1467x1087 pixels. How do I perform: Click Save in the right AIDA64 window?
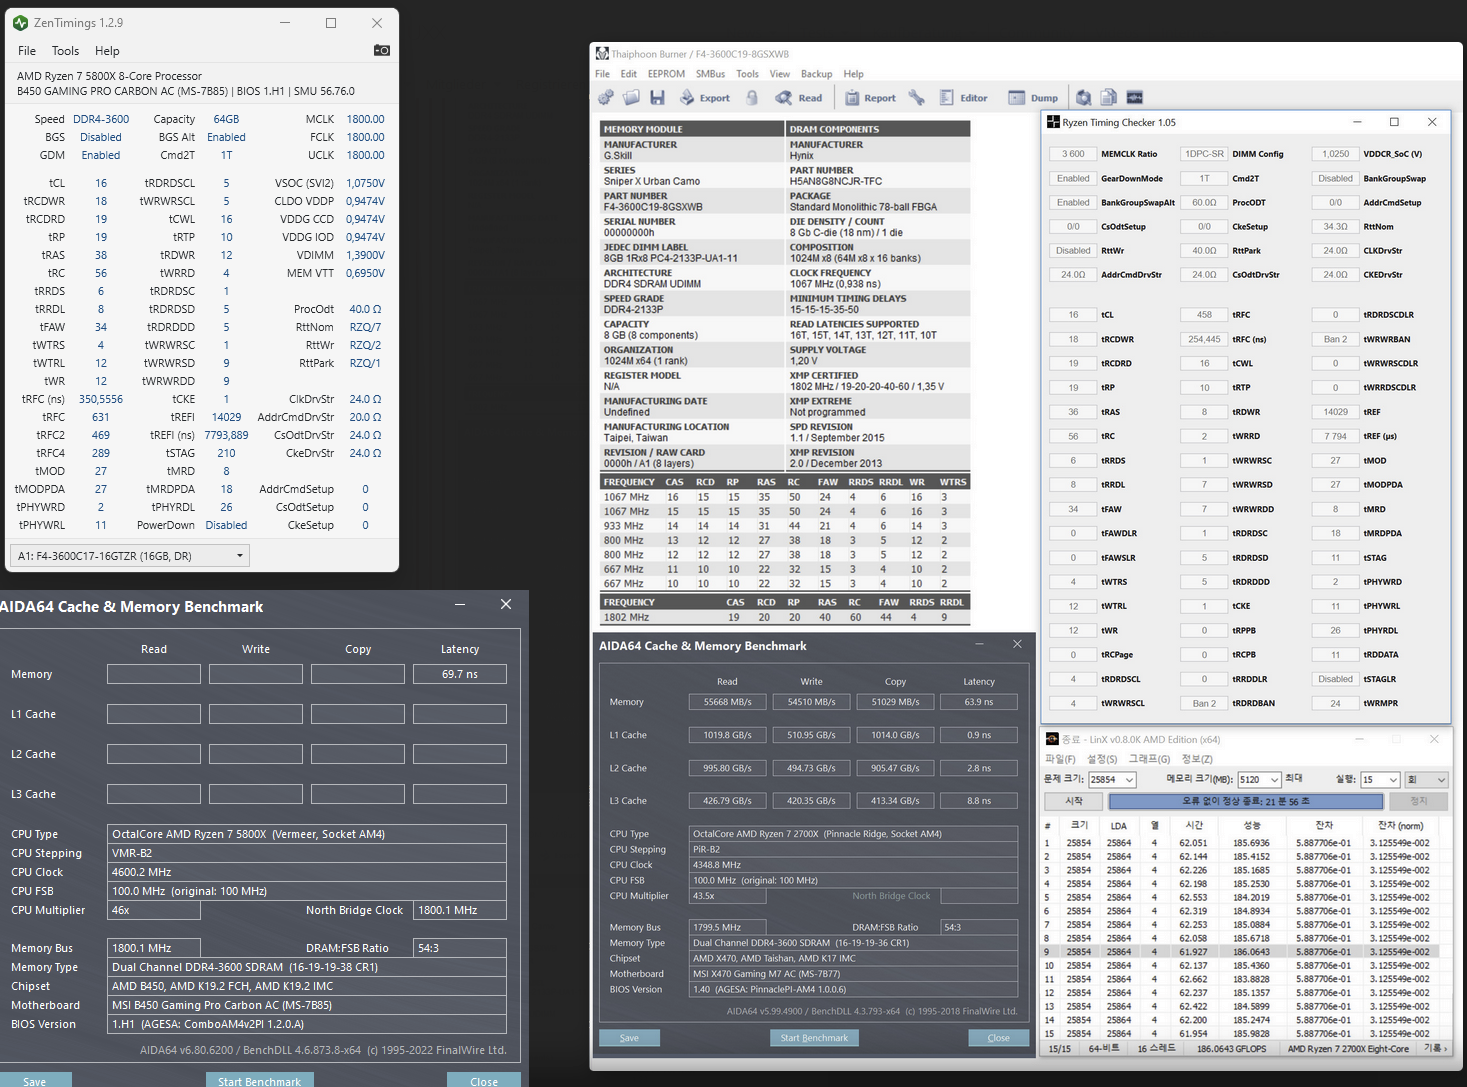point(629,1038)
